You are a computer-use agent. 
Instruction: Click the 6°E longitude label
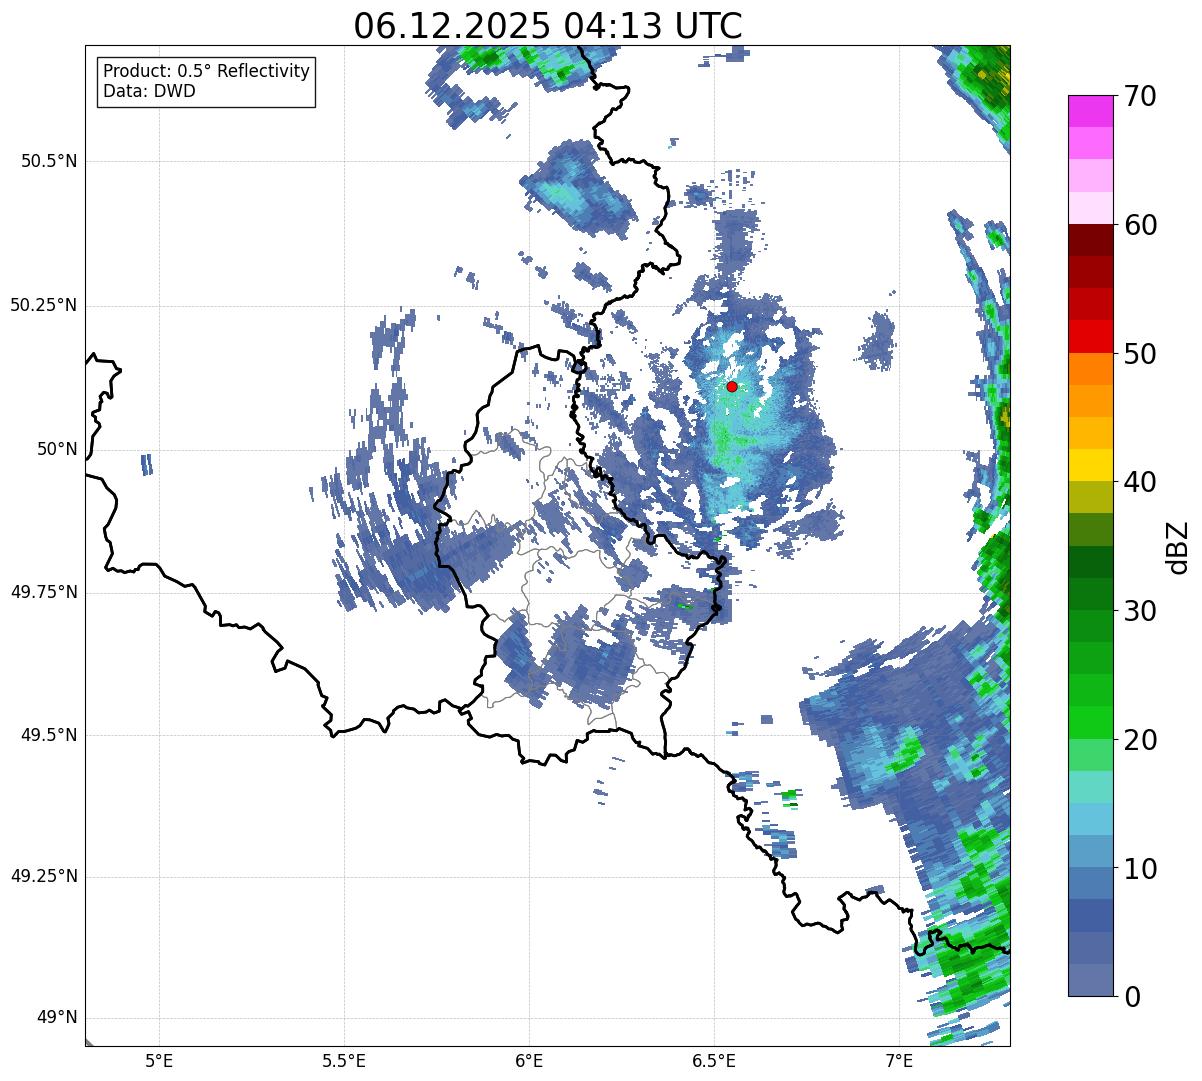click(529, 1061)
